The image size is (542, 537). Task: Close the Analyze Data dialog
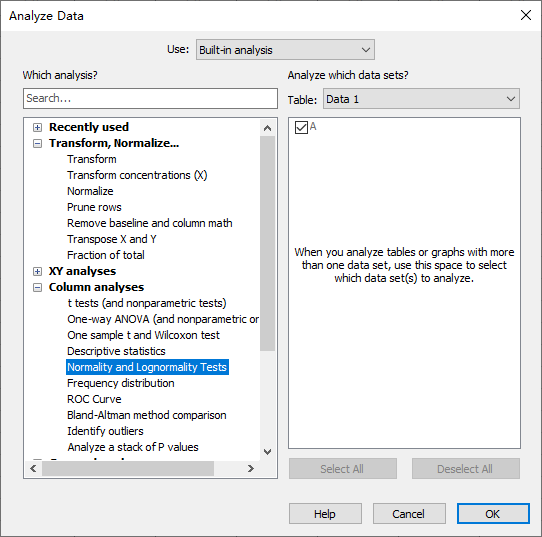click(x=526, y=15)
